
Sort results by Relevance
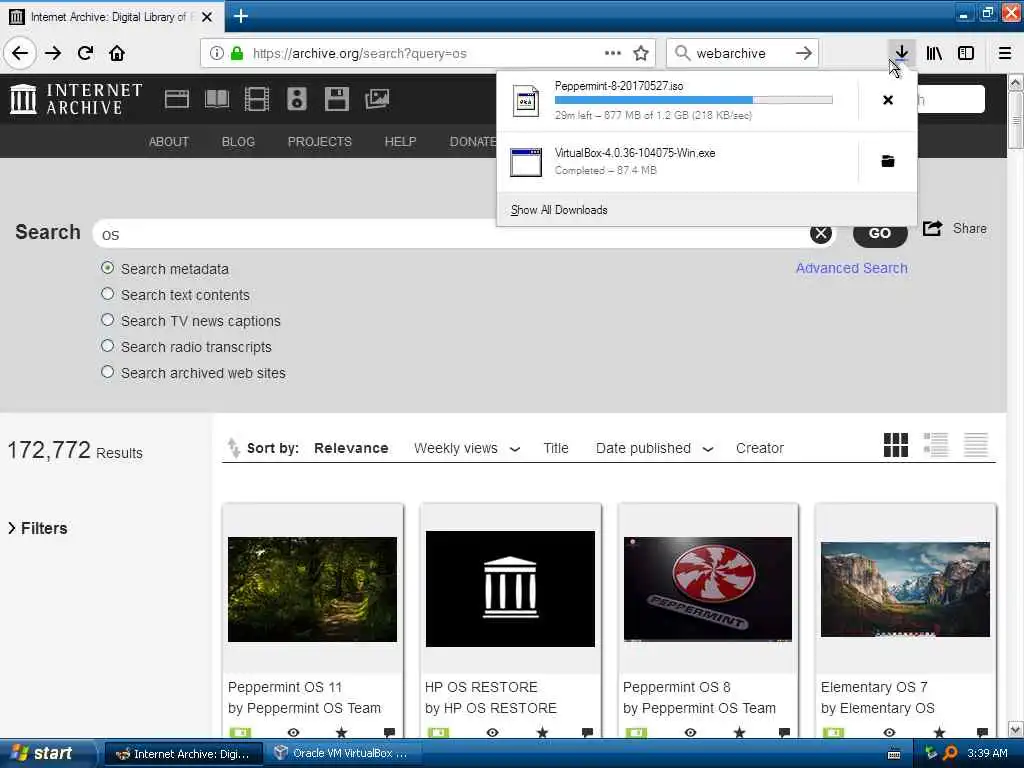(351, 448)
